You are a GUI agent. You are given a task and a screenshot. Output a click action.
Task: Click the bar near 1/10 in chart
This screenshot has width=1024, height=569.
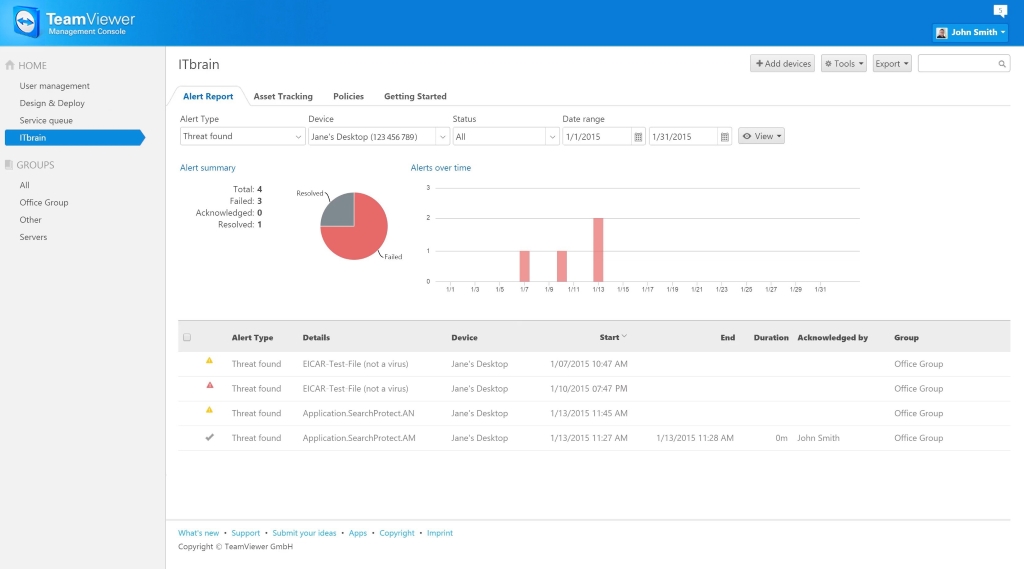tap(562, 266)
